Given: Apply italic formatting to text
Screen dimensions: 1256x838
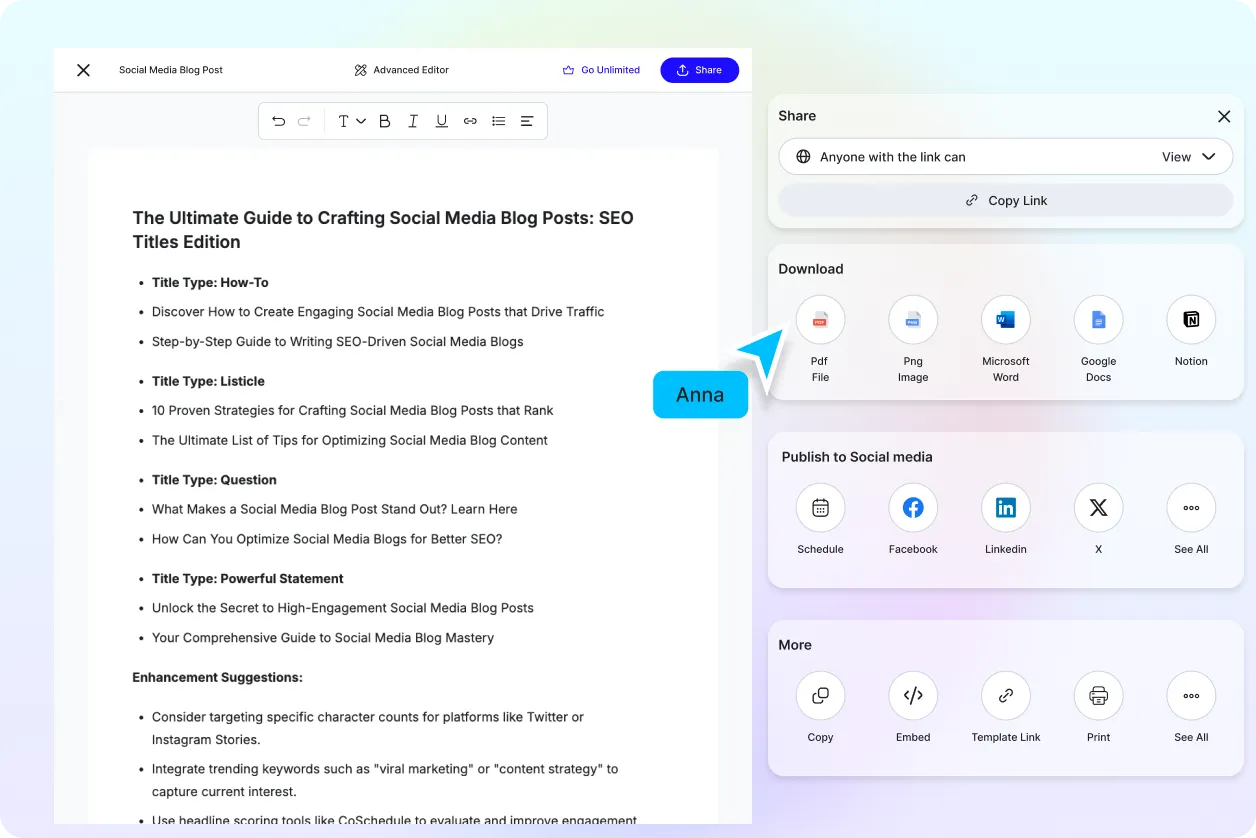Looking at the screenshot, I should pos(412,120).
